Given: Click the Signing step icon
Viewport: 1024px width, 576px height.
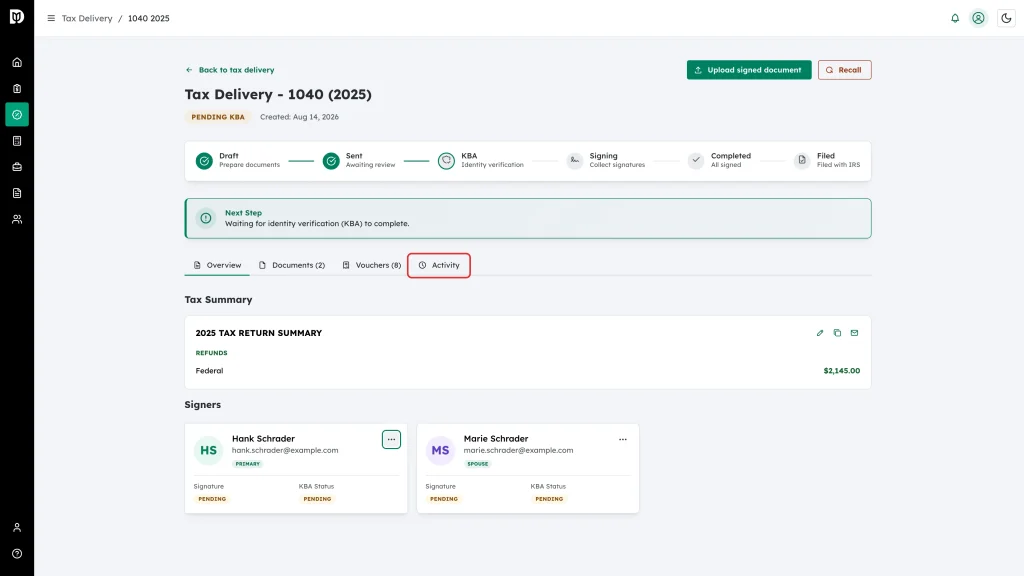Looking at the screenshot, I should 575,161.
